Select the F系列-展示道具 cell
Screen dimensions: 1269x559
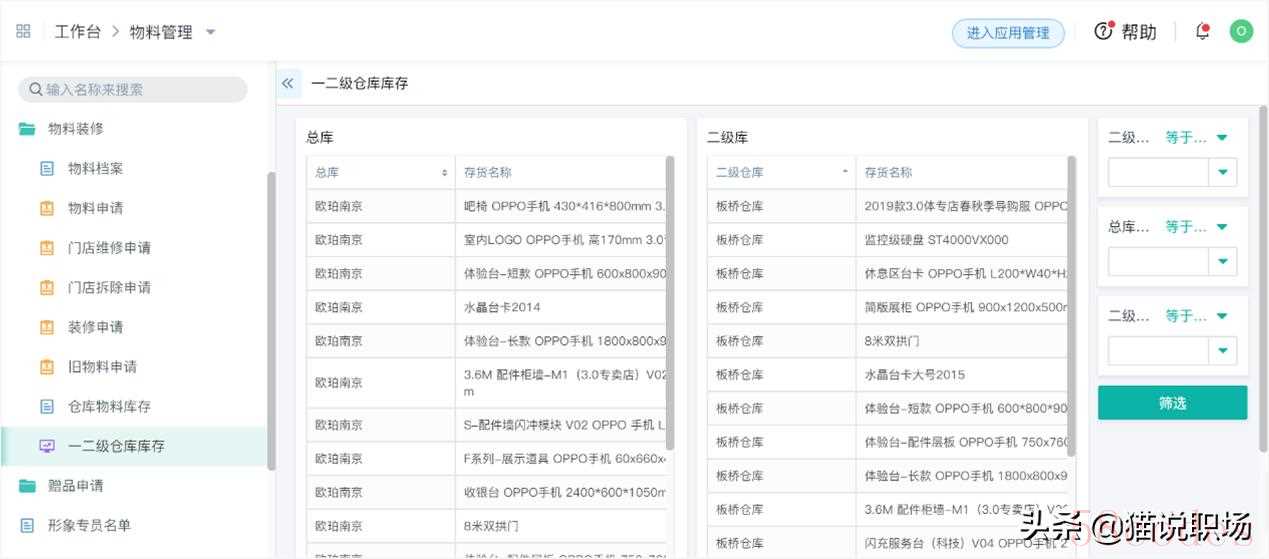point(561,458)
